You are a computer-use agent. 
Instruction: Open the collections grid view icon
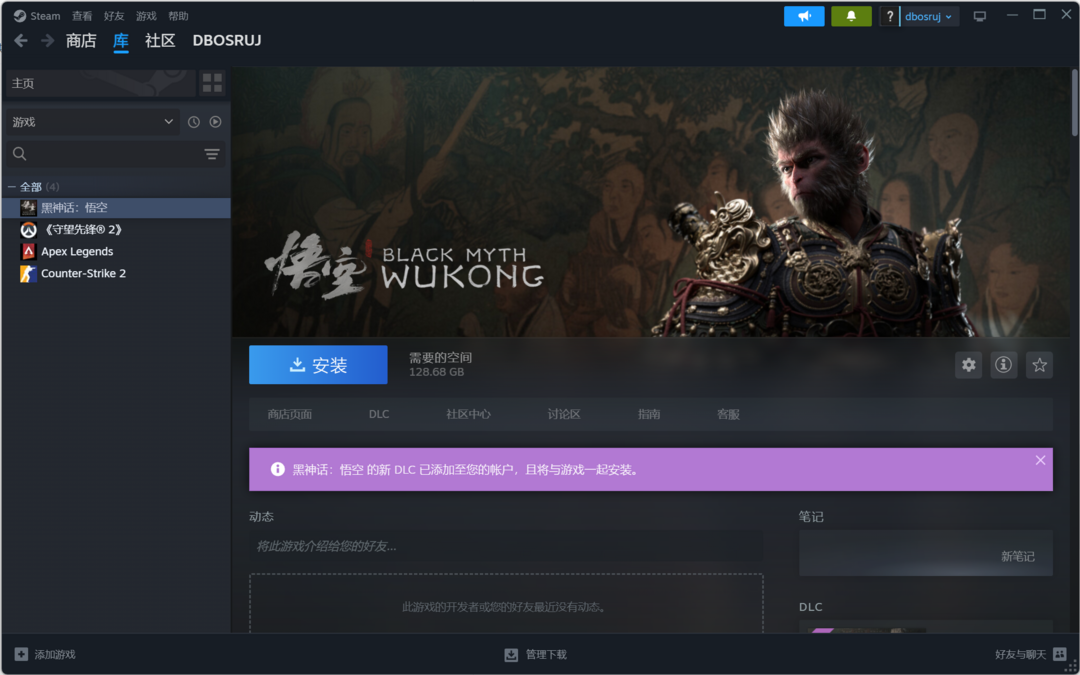coord(212,83)
